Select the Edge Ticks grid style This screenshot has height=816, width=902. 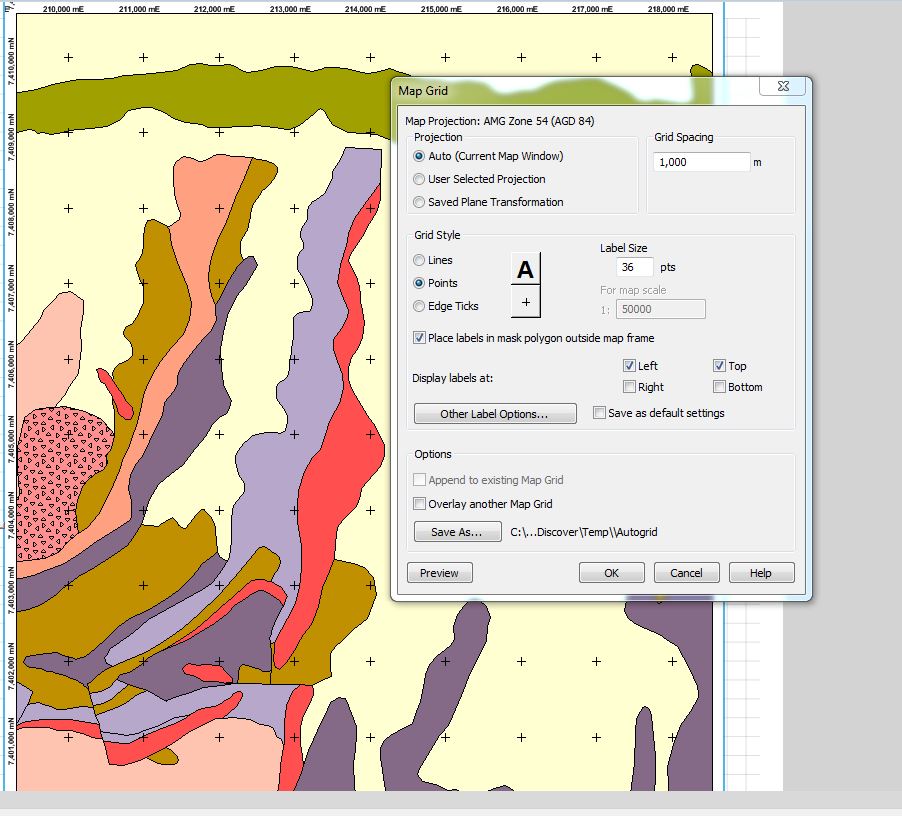(419, 306)
